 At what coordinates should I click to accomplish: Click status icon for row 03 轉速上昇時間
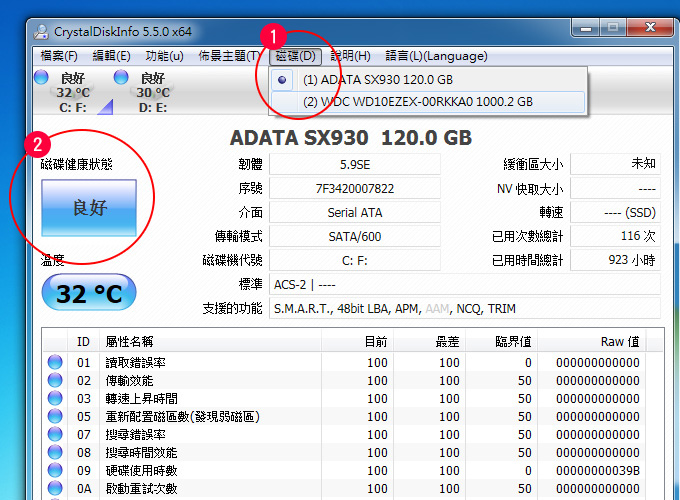point(55,398)
